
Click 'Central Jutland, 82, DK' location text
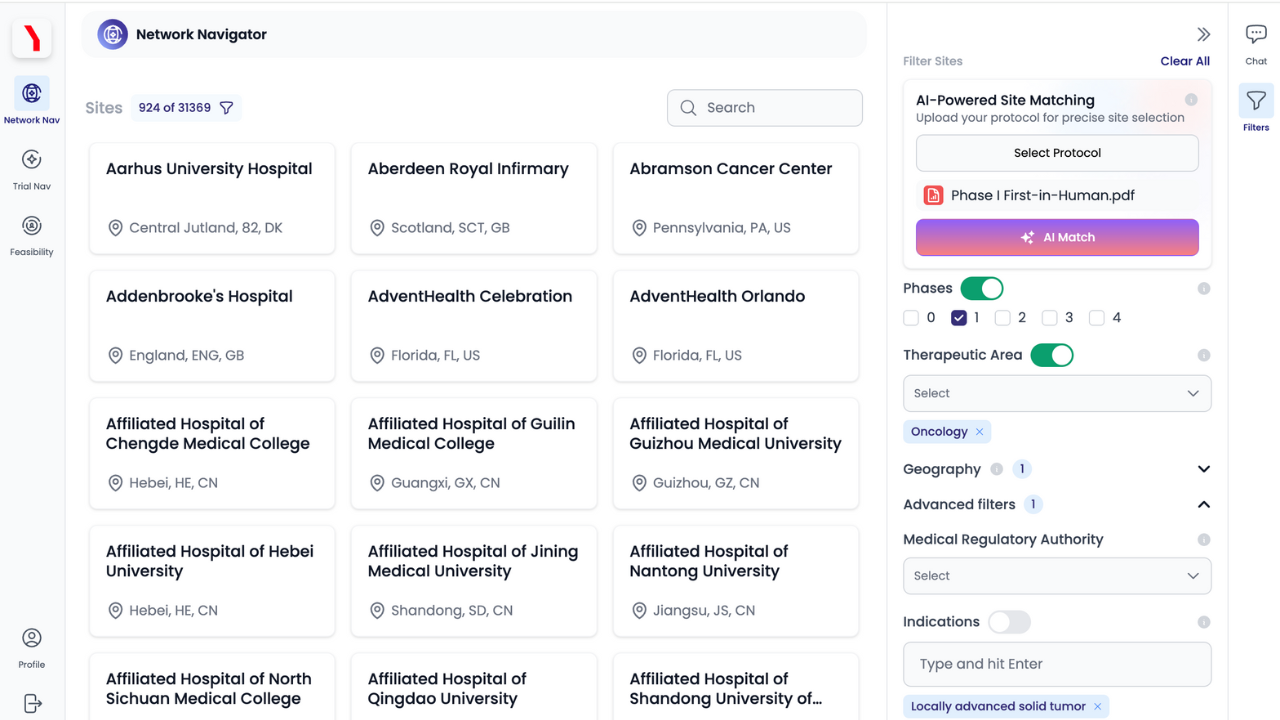click(x=206, y=228)
